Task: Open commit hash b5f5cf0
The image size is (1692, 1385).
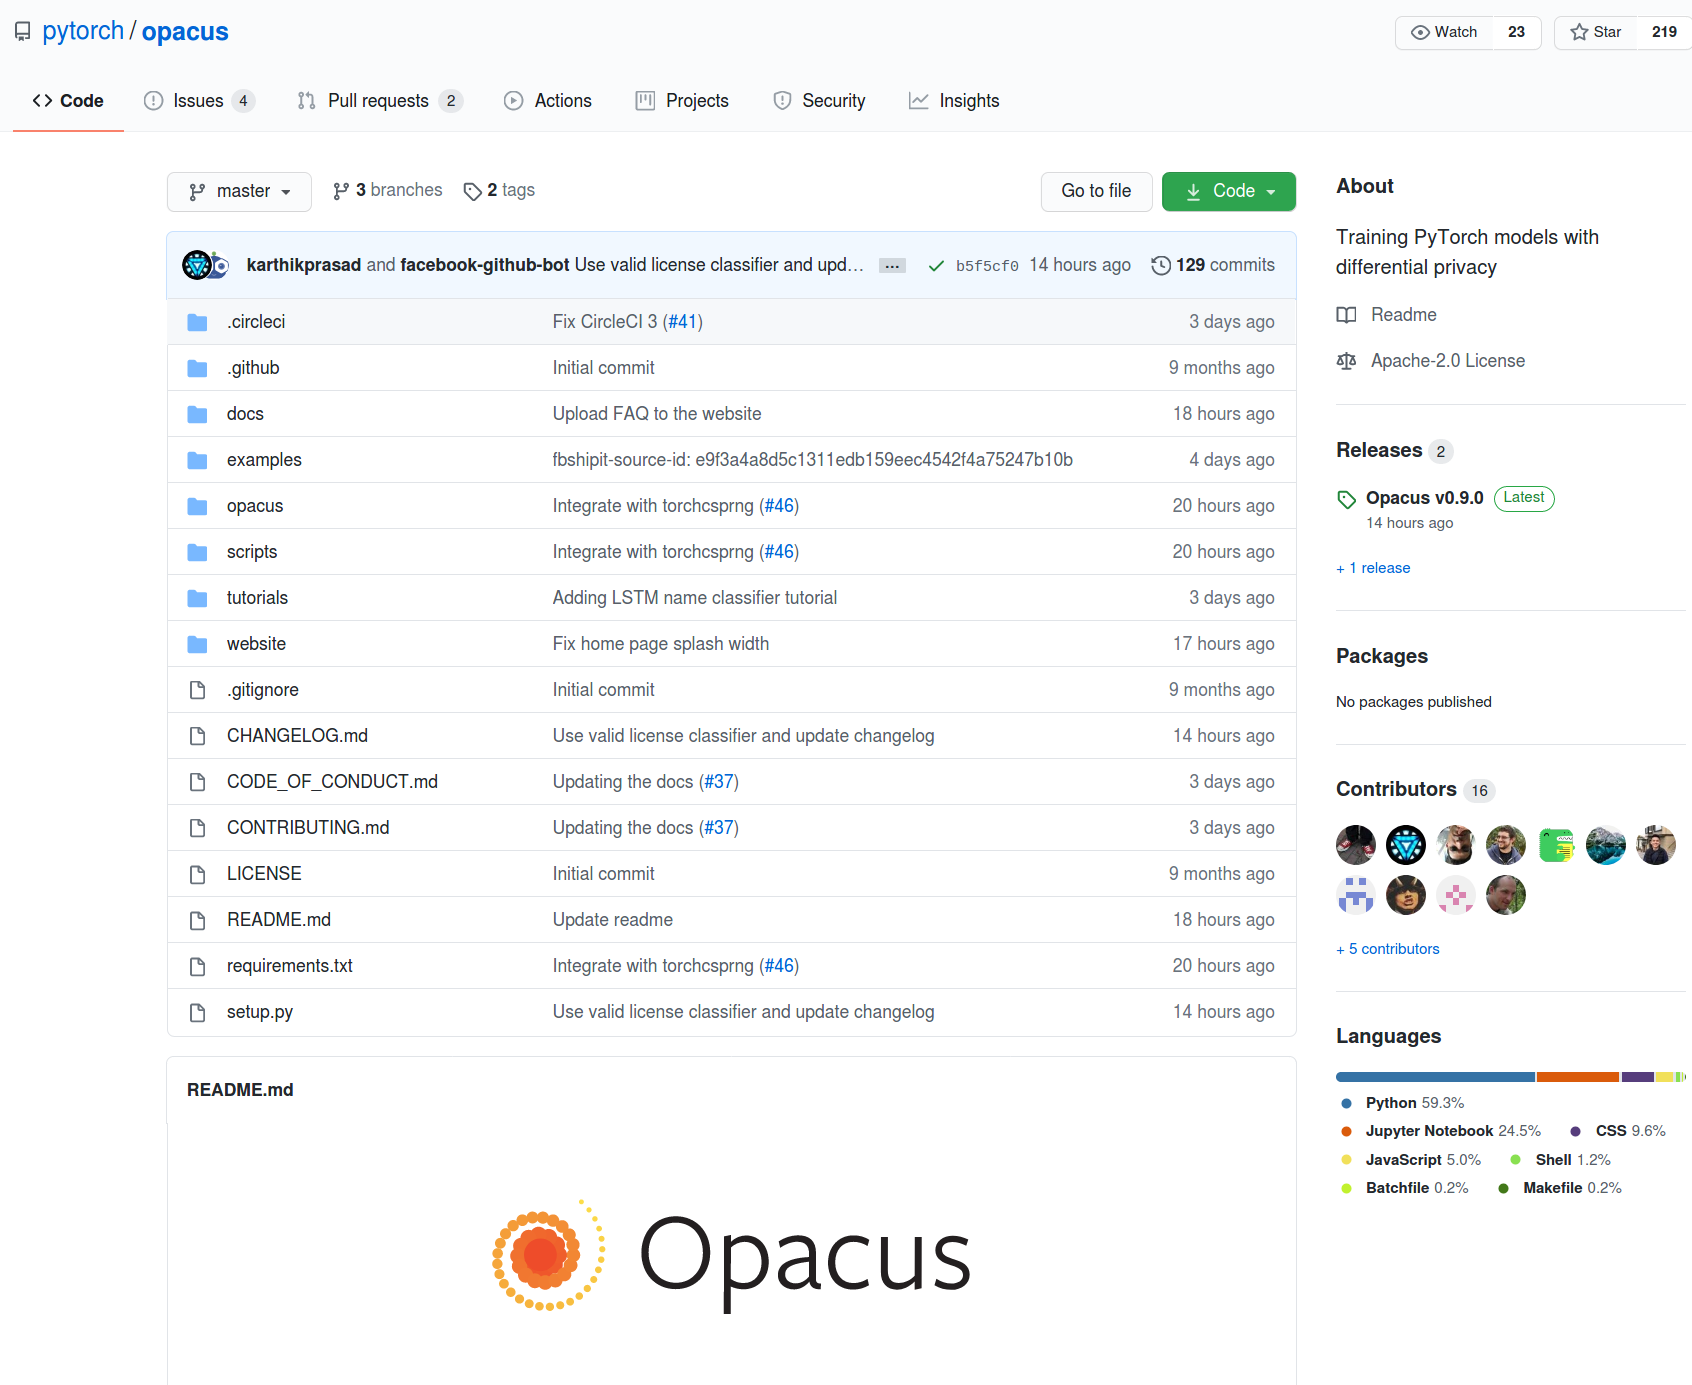Action: pos(987,266)
